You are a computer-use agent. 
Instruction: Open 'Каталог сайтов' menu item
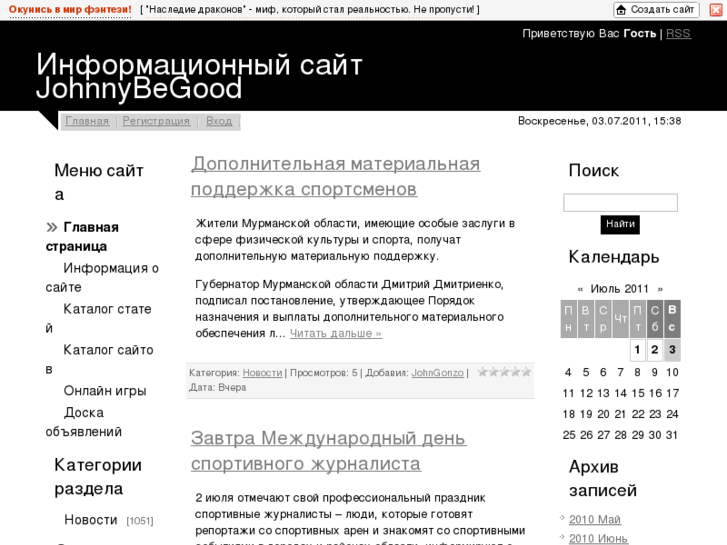[99, 359]
